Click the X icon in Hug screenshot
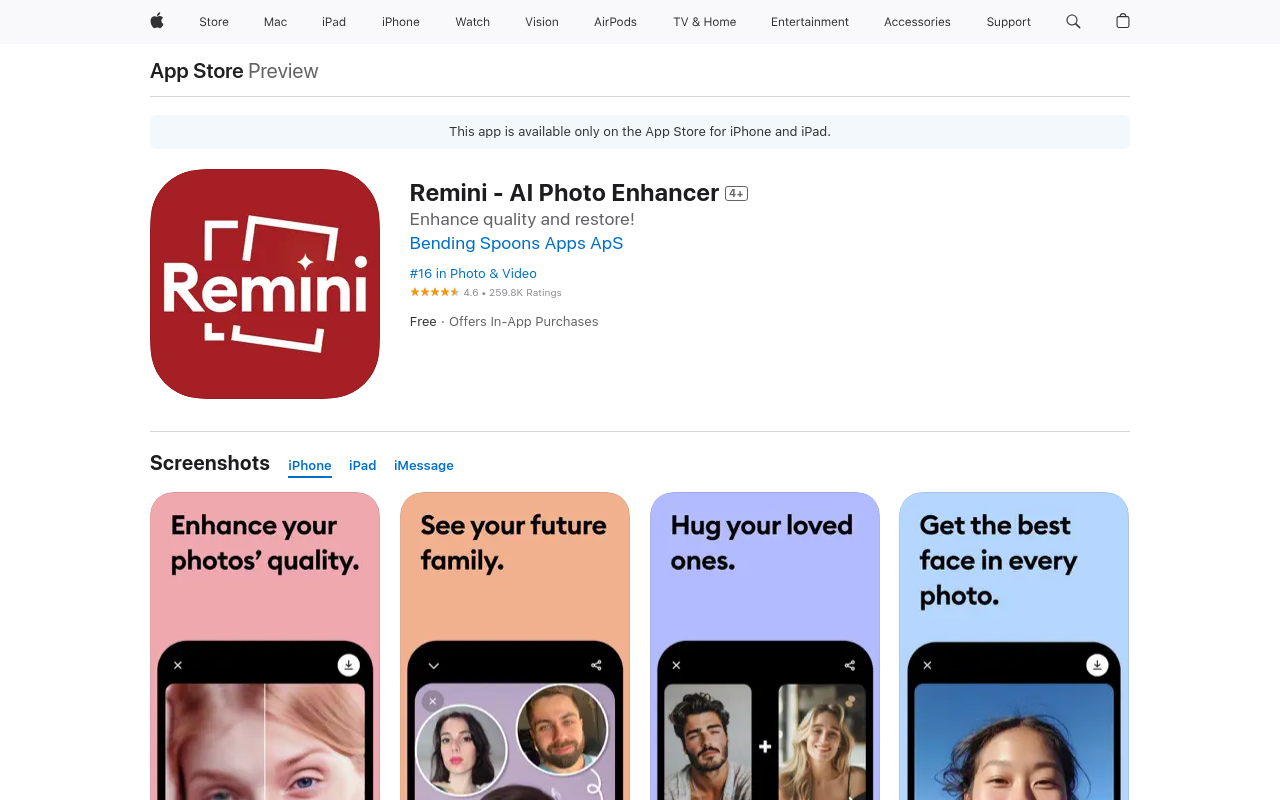The image size is (1280, 800). [676, 665]
